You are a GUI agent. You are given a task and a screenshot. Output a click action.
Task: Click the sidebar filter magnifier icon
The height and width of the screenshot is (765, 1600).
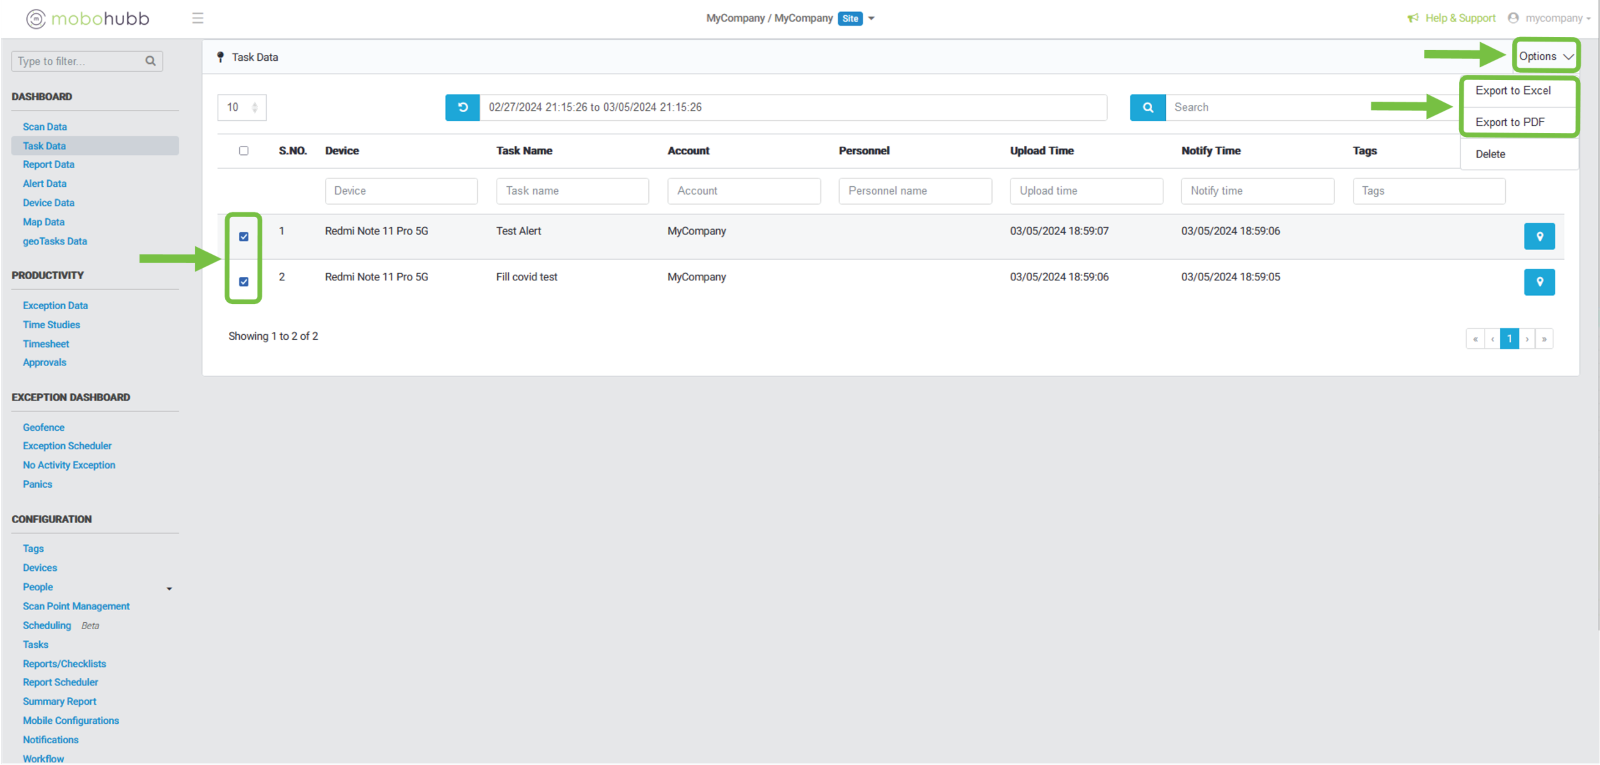[151, 61]
